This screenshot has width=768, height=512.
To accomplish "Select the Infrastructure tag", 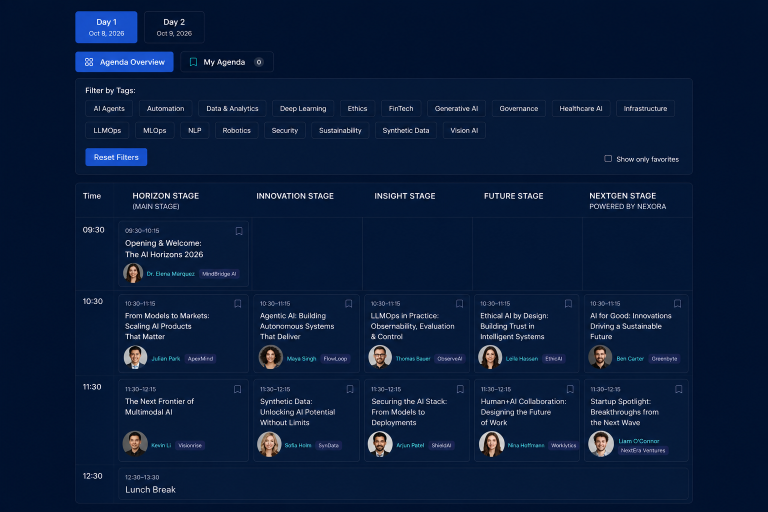I will pyautogui.click(x=645, y=109).
